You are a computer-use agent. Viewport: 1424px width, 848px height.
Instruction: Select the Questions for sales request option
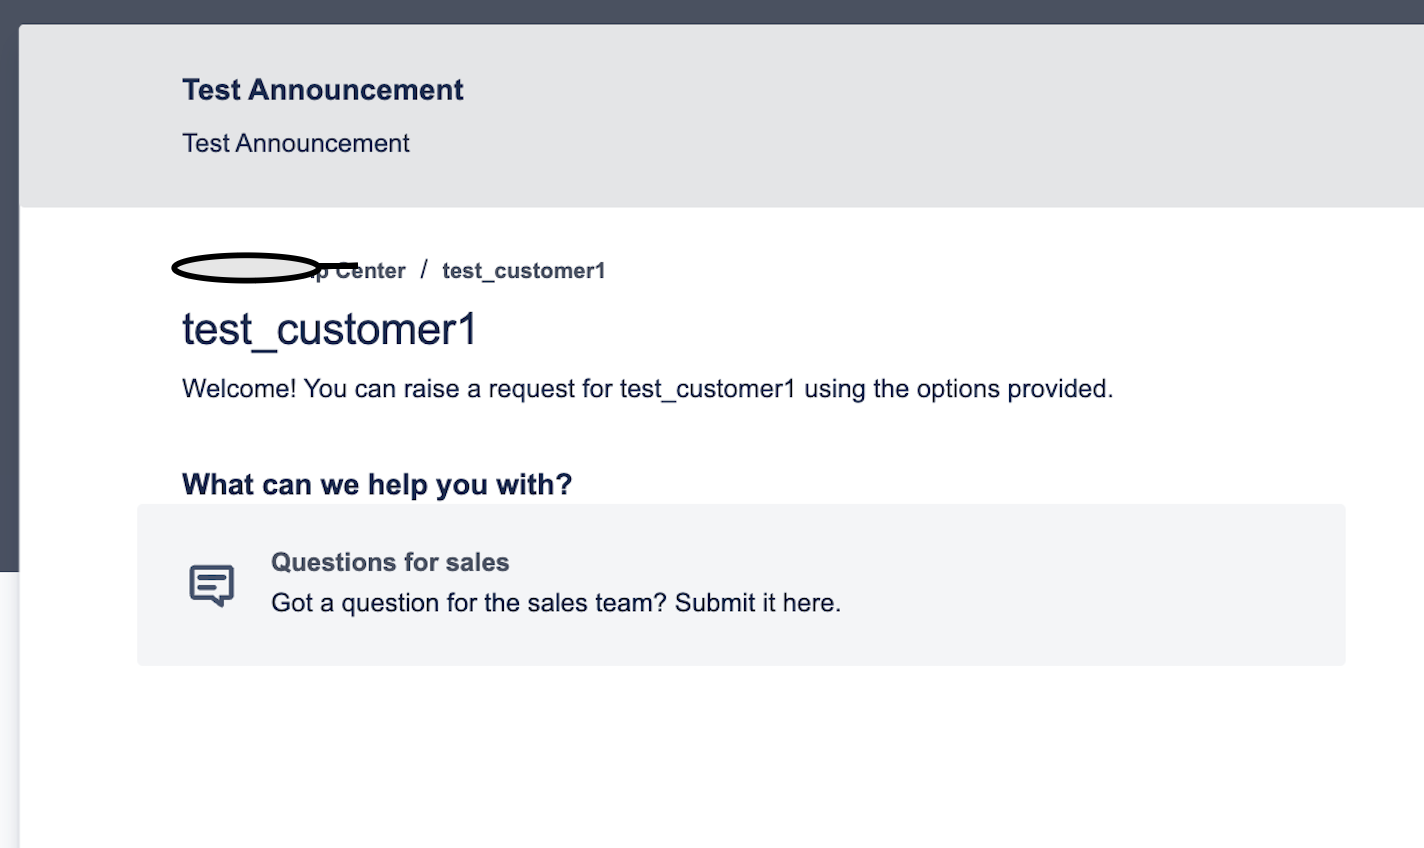[x=390, y=562]
